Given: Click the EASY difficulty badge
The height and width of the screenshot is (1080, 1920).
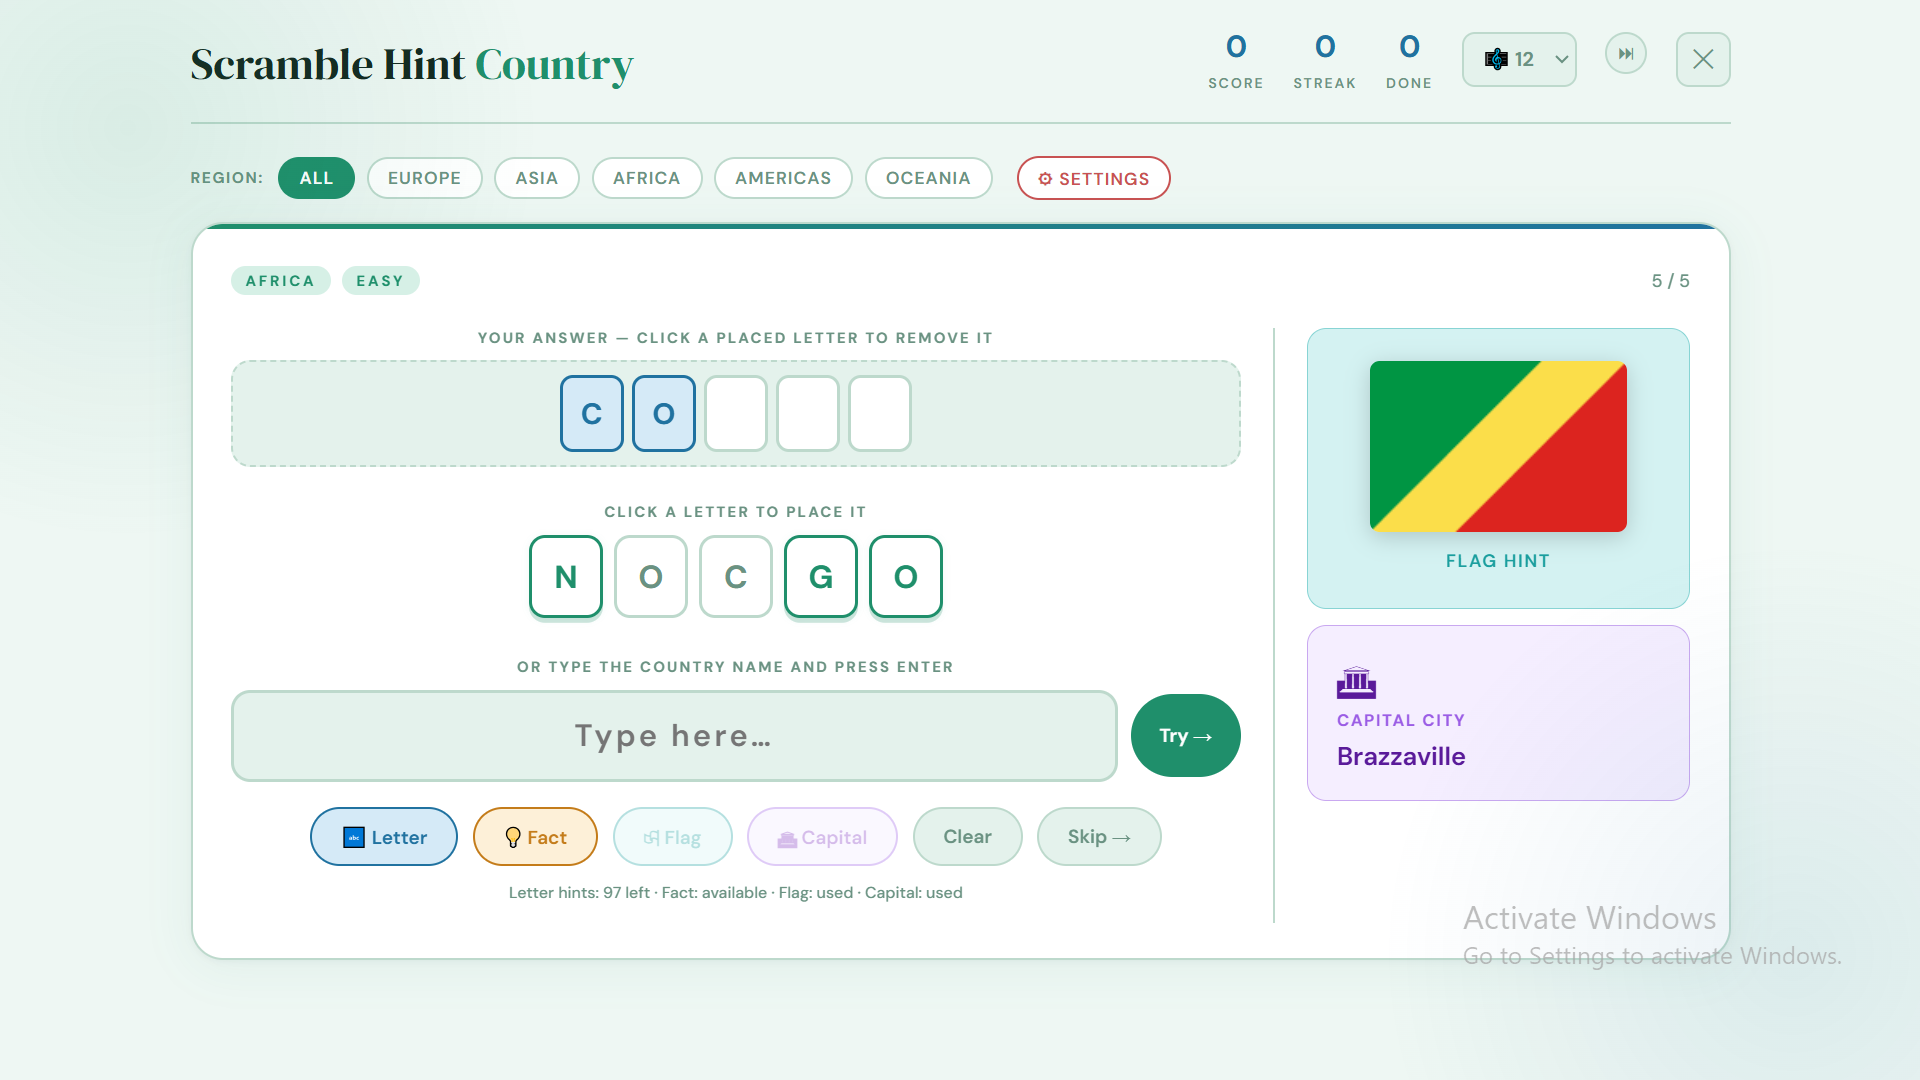Looking at the screenshot, I should [x=380, y=281].
